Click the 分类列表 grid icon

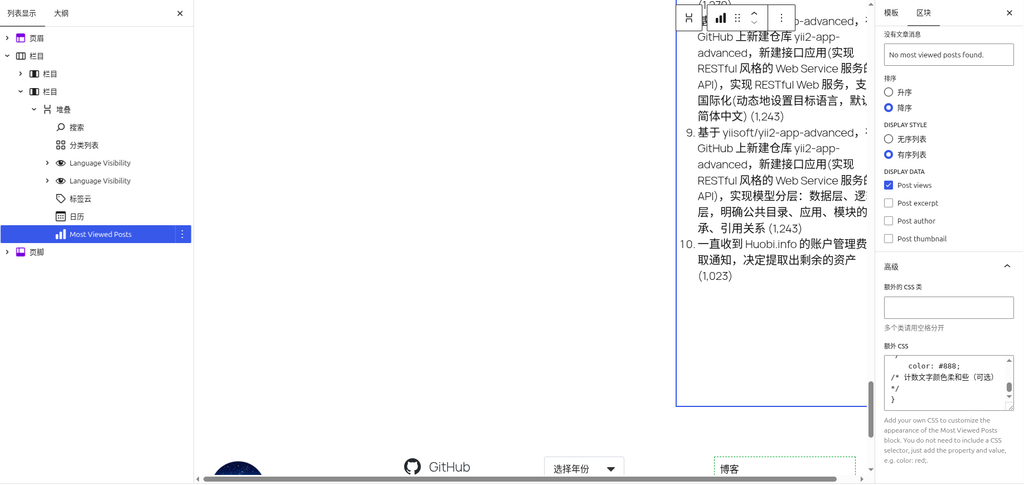click(x=60, y=145)
